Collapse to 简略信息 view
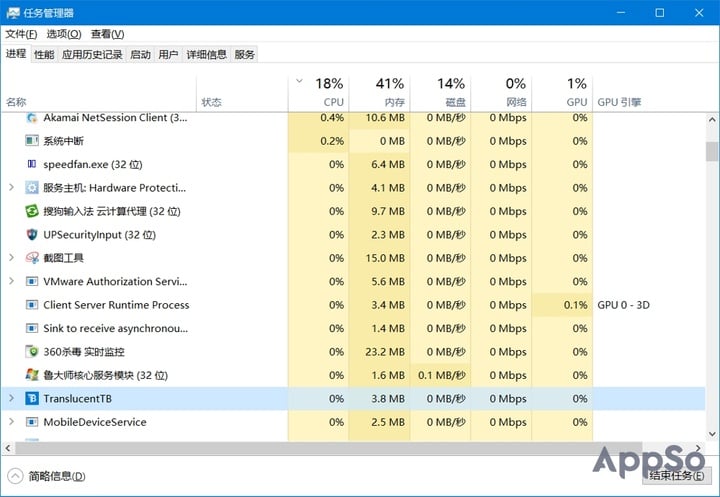This screenshot has height=497, width=720. tap(48, 476)
